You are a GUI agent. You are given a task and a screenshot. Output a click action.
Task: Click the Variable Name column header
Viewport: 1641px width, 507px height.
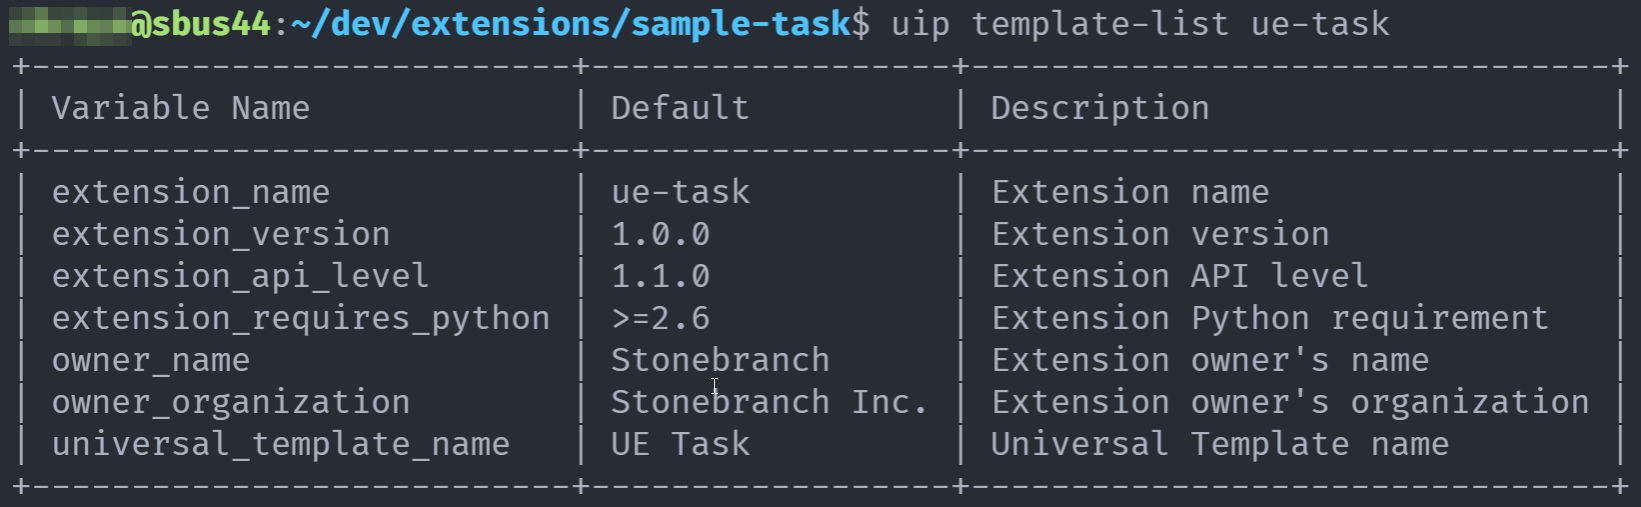[x=180, y=108]
